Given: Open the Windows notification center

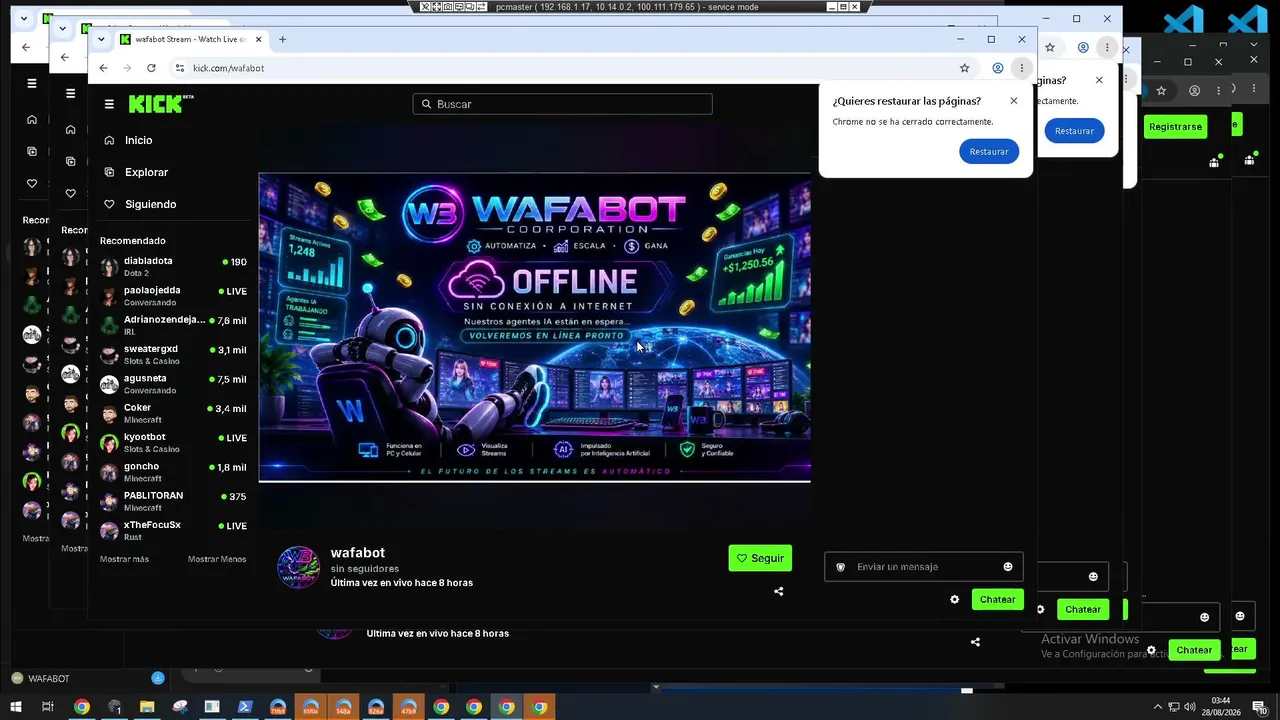Looking at the screenshot, I should point(1260,707).
